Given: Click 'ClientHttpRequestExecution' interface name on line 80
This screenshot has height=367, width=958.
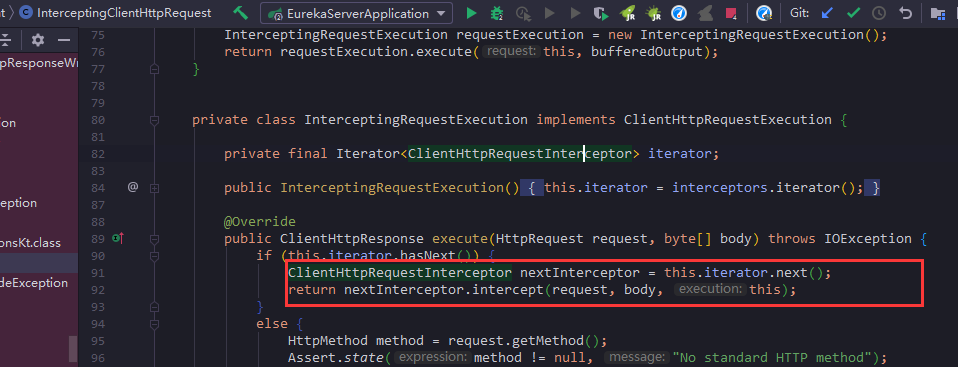Looking at the screenshot, I should point(728,120).
